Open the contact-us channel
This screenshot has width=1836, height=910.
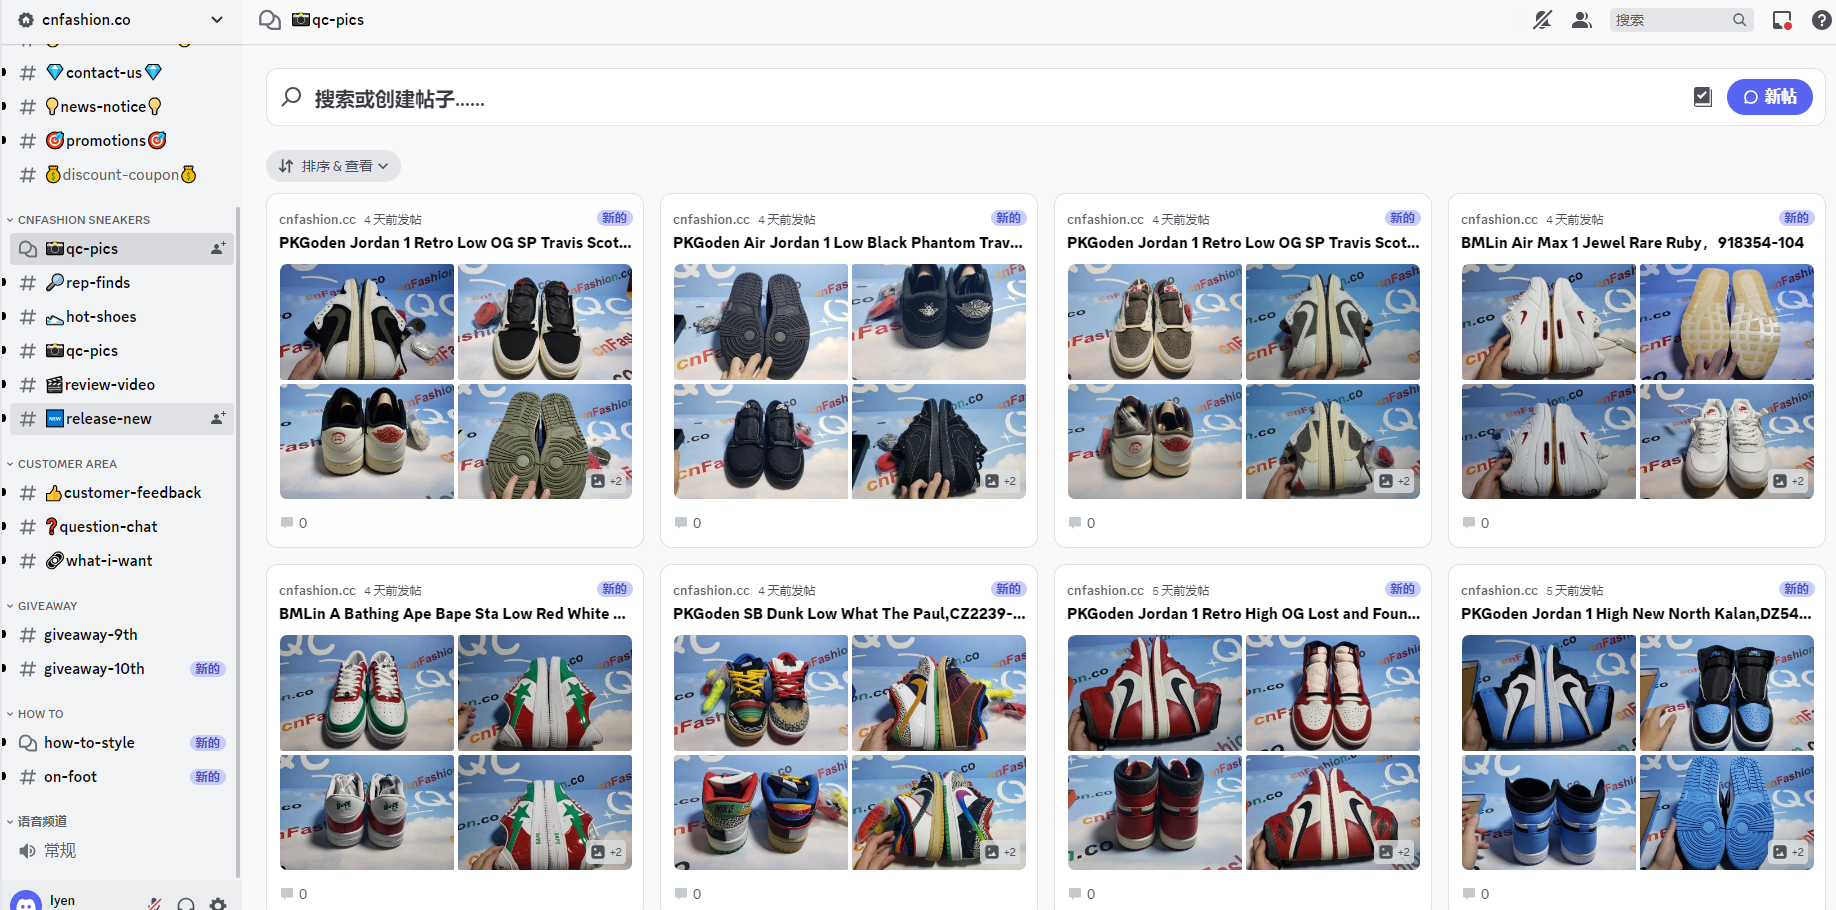click(x=122, y=72)
